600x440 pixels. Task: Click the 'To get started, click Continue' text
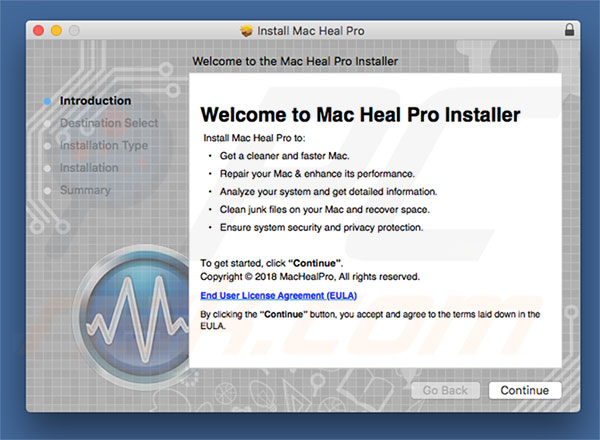271,263
